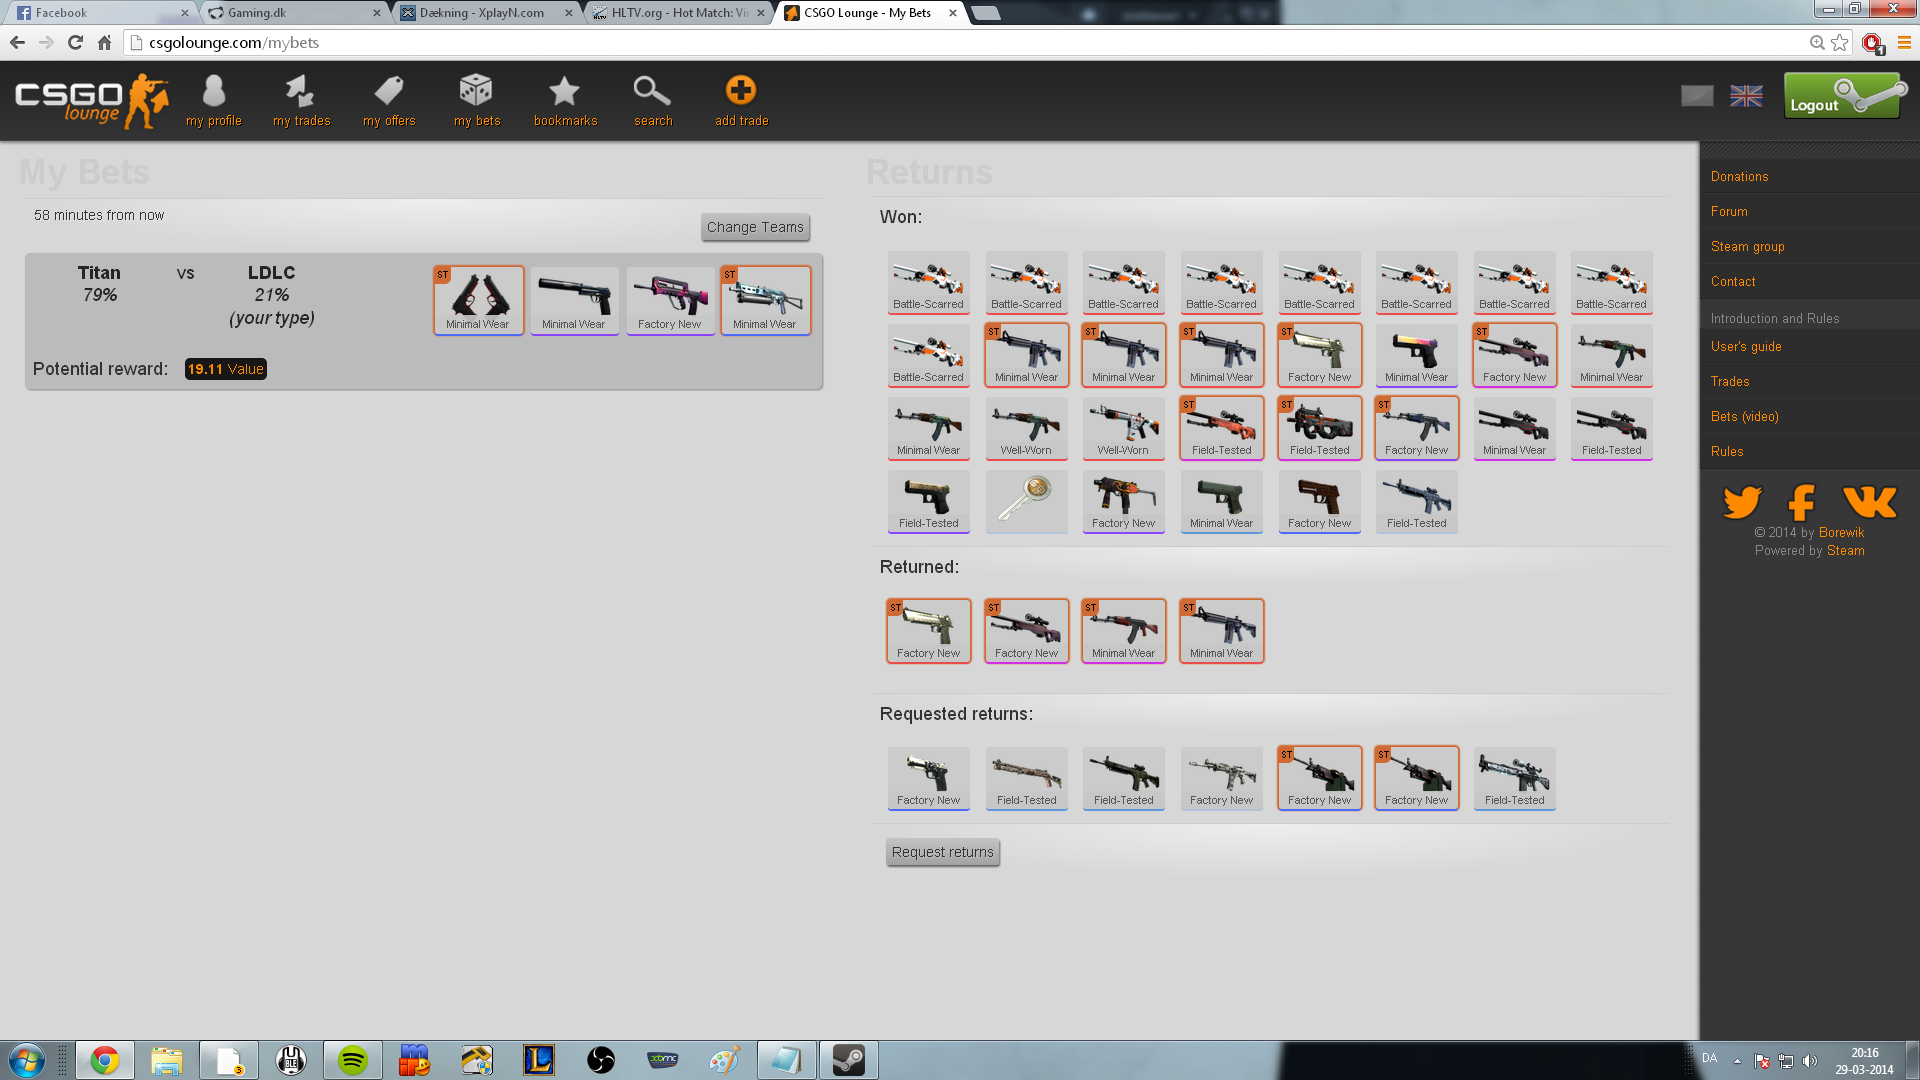
Task: Select the StatTrak dual pistols bet item
Action: point(478,300)
